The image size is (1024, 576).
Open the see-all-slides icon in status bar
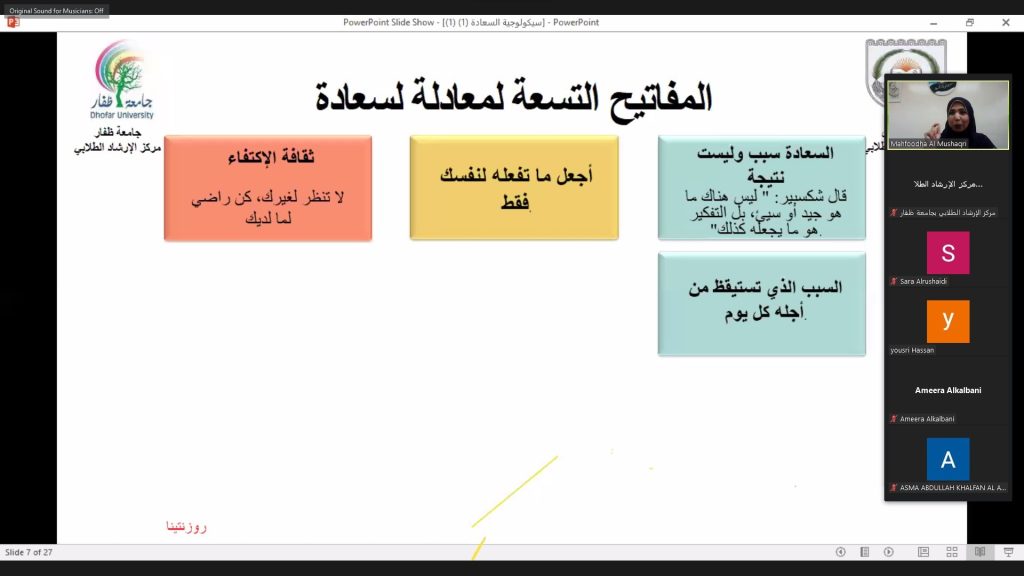point(864,552)
